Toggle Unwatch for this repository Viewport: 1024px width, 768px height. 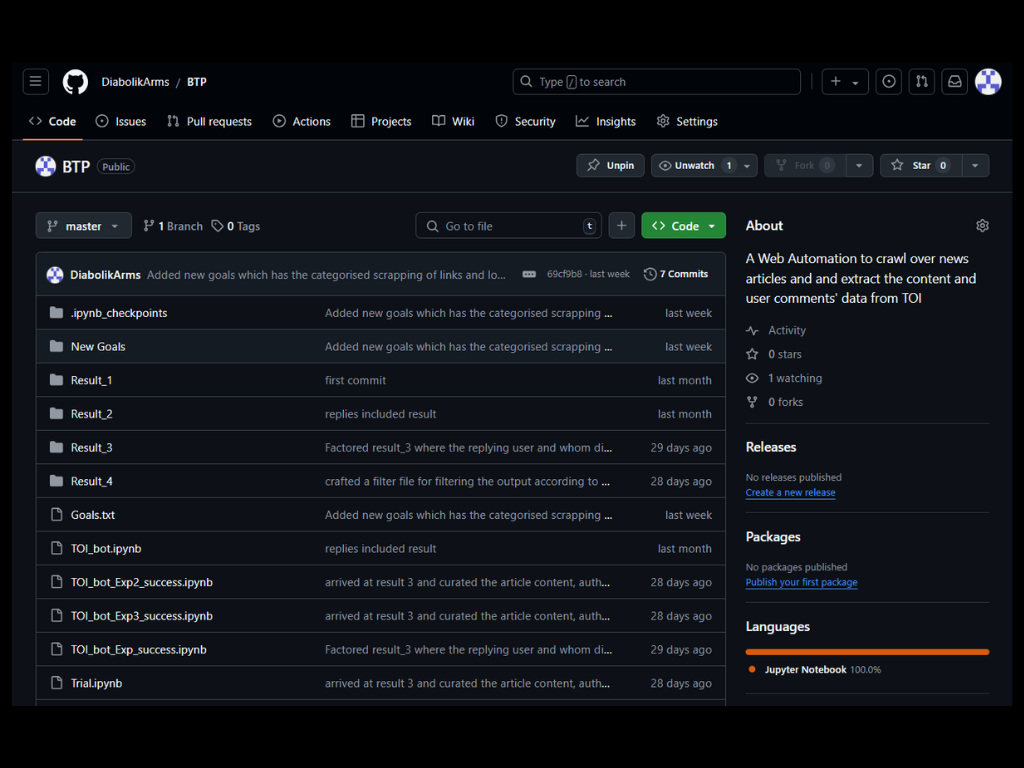[x=694, y=165]
